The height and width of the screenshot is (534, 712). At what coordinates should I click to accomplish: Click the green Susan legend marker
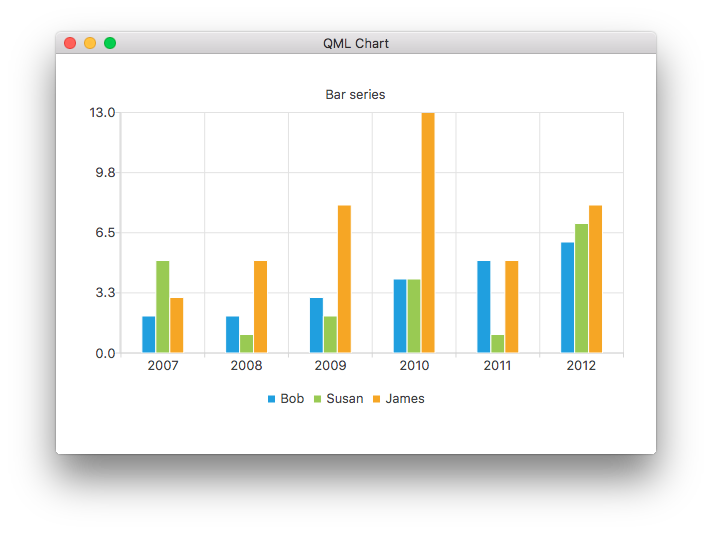click(x=317, y=399)
